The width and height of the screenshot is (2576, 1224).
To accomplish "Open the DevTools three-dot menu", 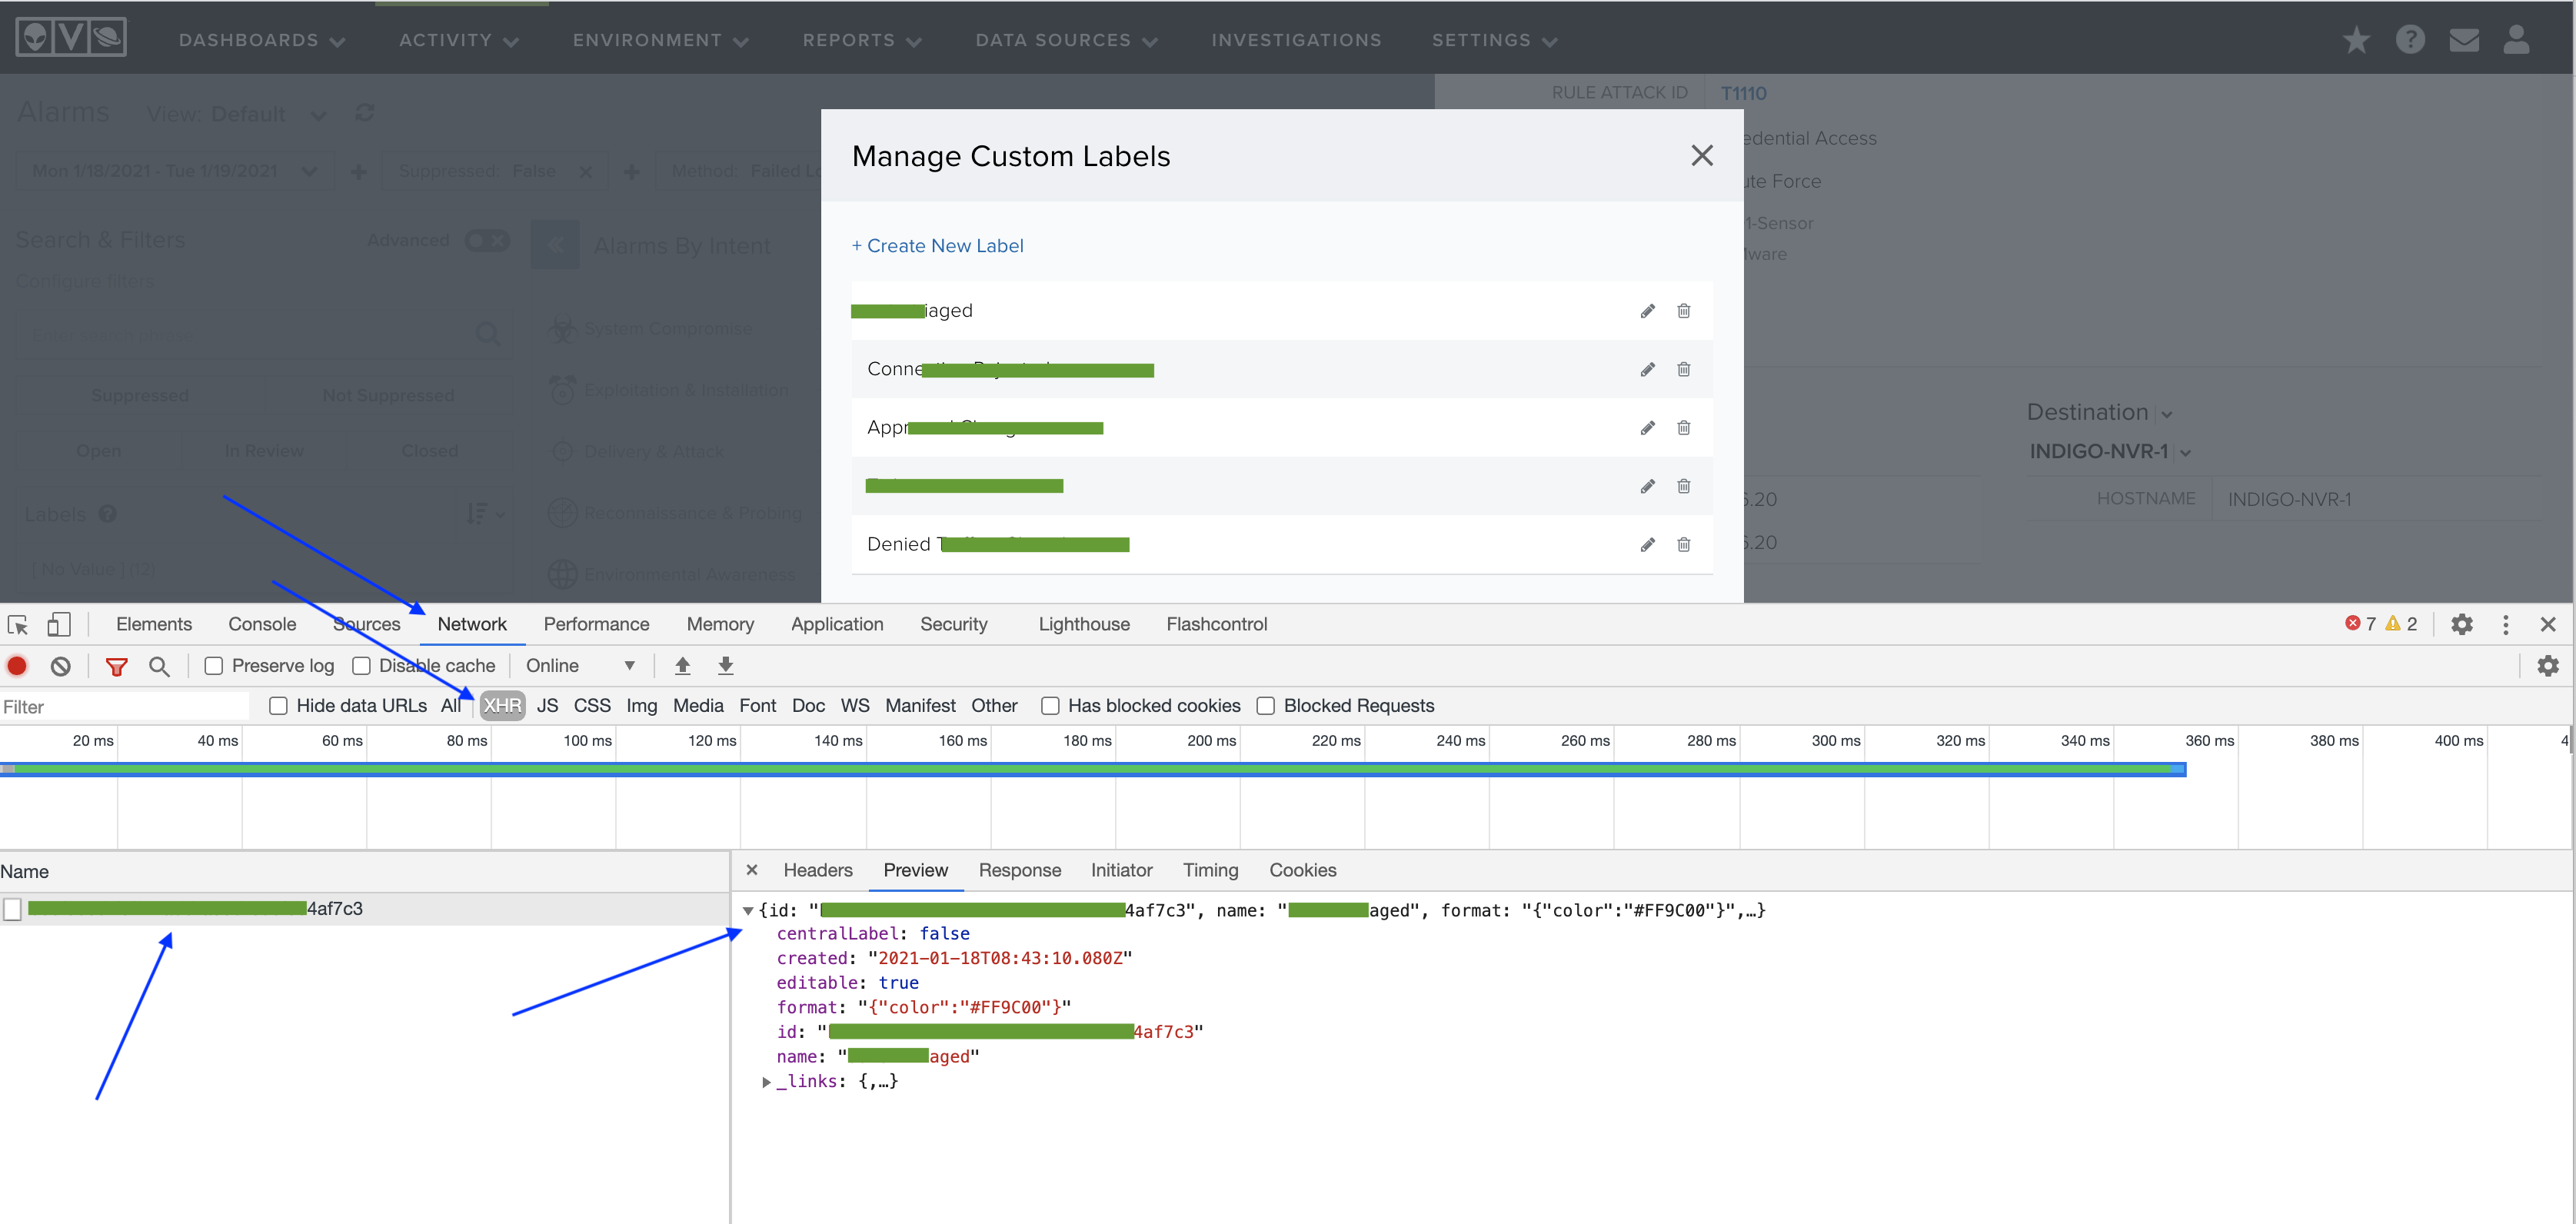I will pyautogui.click(x=2505, y=625).
